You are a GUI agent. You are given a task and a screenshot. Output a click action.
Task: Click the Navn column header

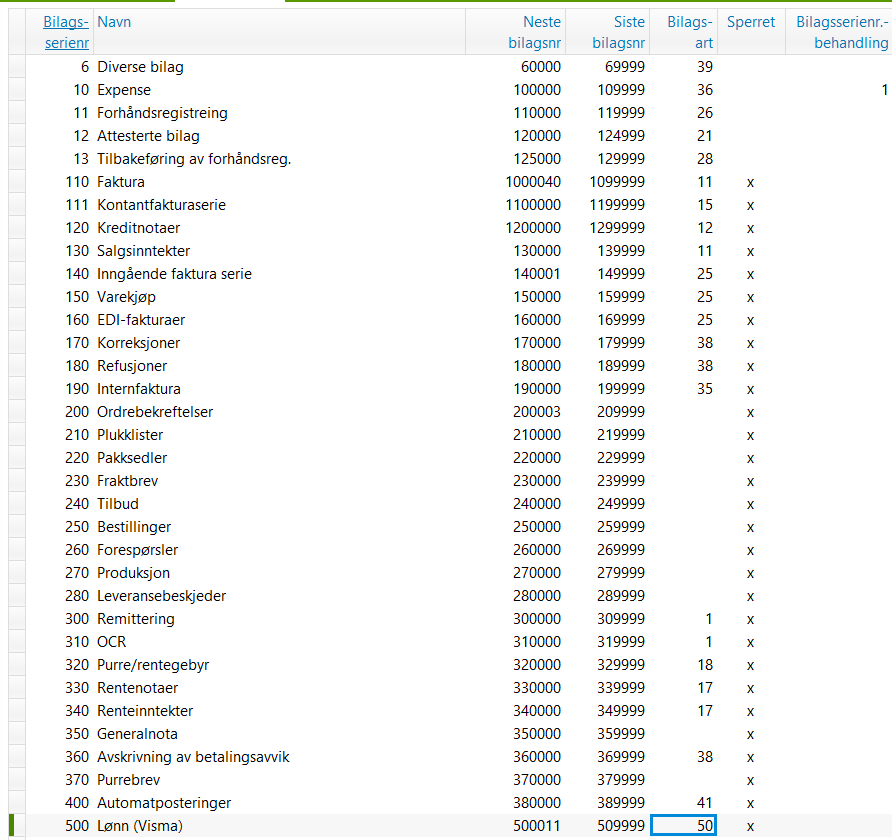pyautogui.click(x=114, y=22)
